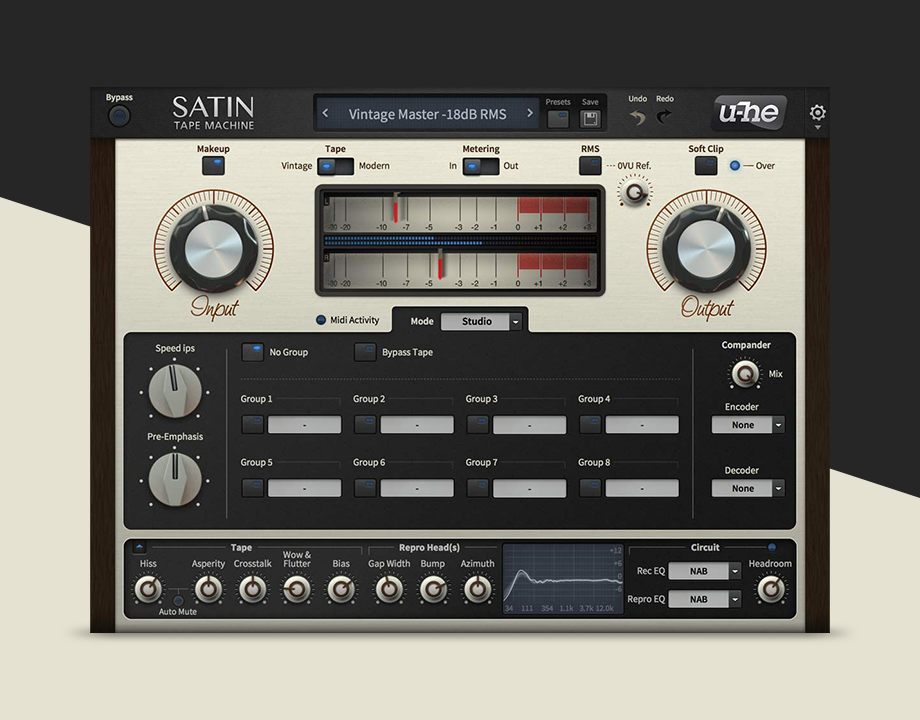920x720 pixels.
Task: Enable the No Group button
Action: [x=253, y=352]
